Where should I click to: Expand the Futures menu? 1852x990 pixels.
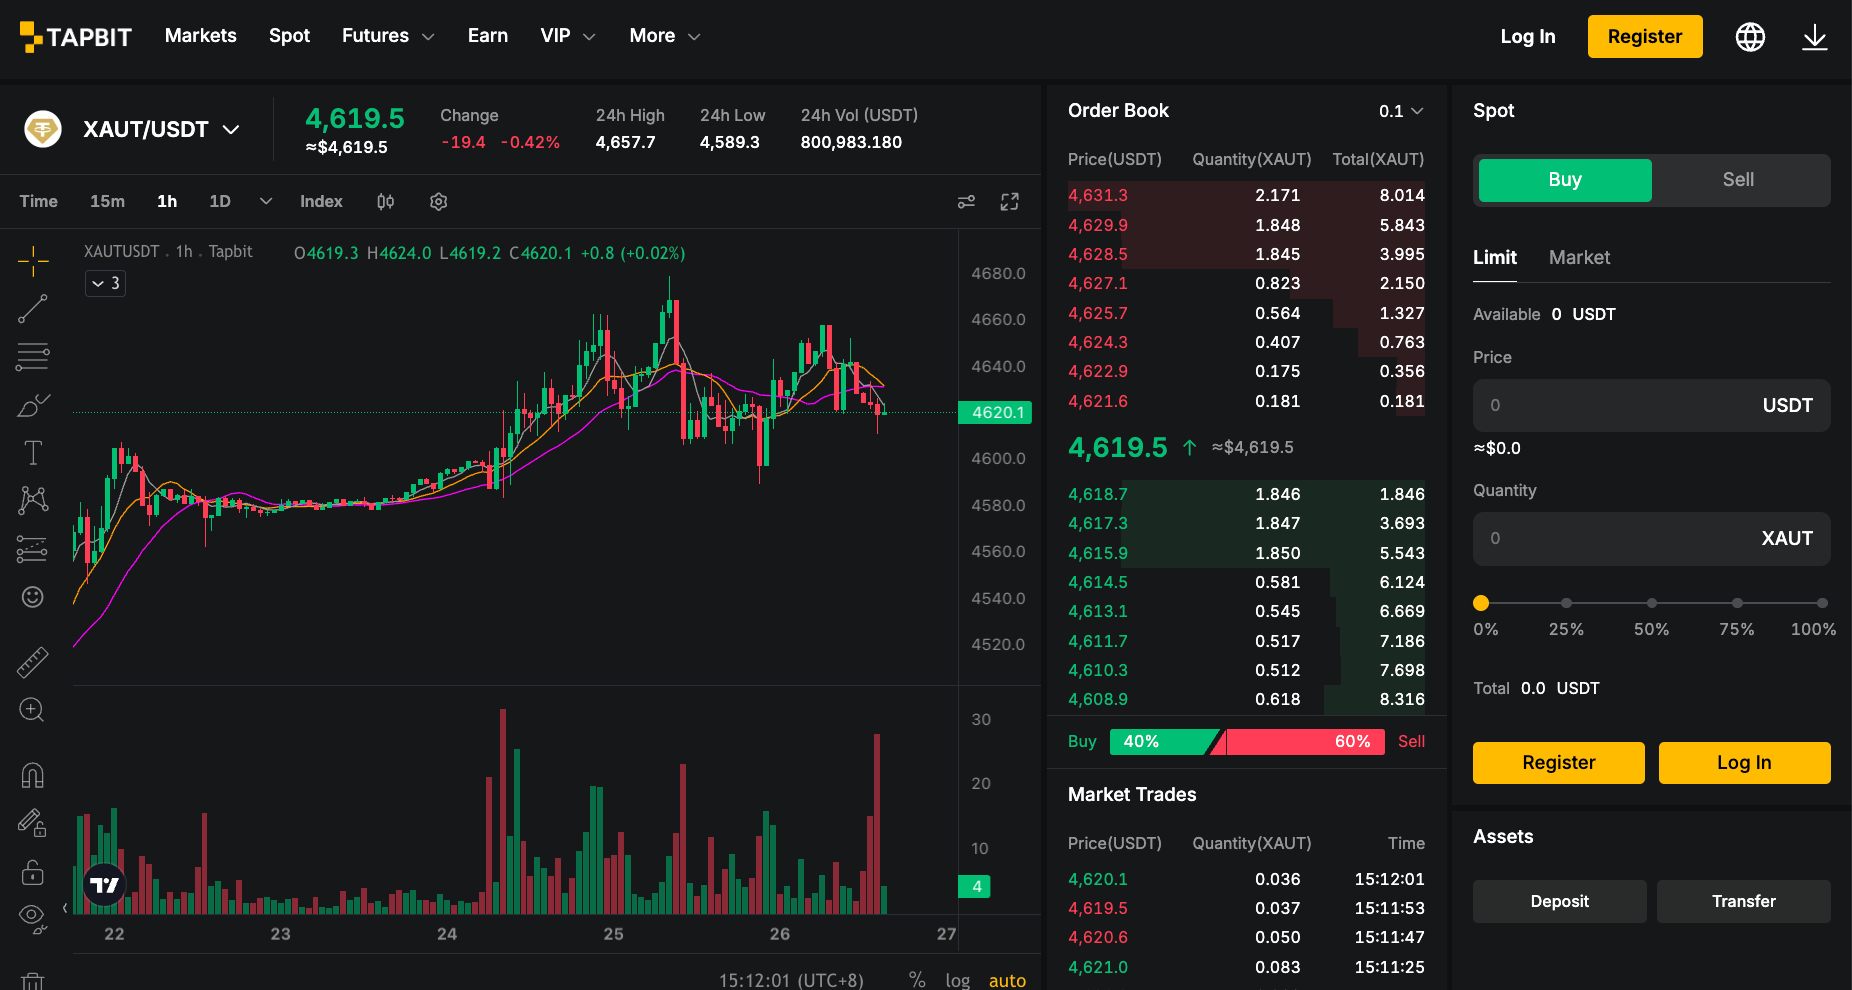click(x=388, y=36)
